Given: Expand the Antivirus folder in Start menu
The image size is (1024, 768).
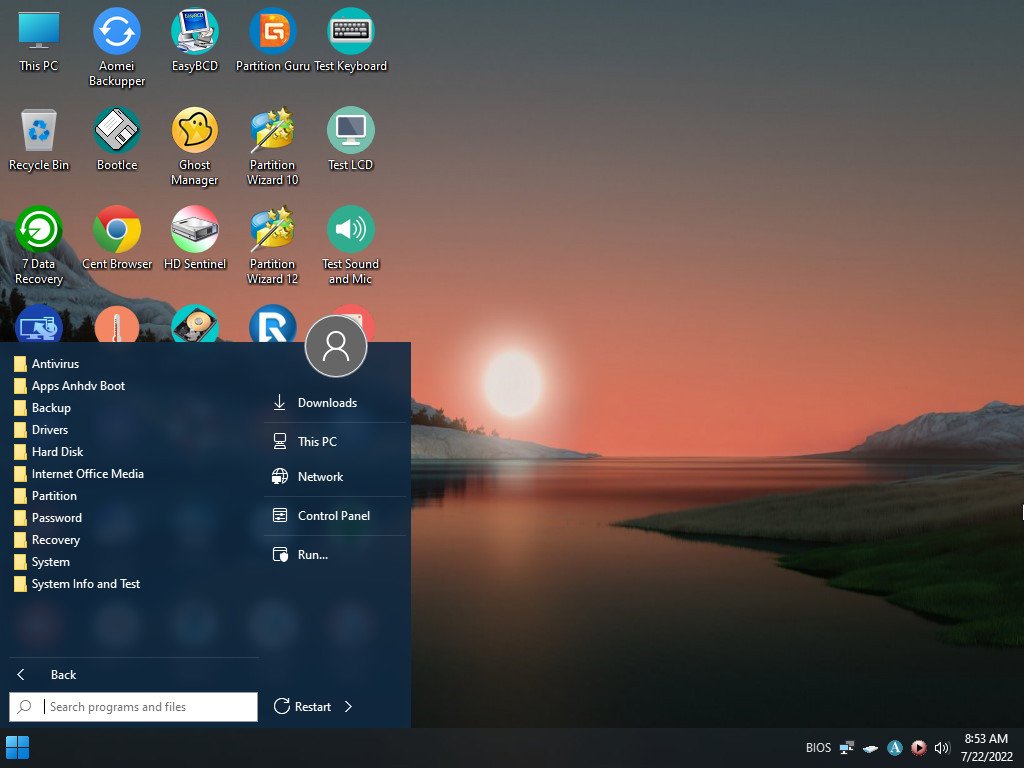Looking at the screenshot, I should (x=55, y=364).
